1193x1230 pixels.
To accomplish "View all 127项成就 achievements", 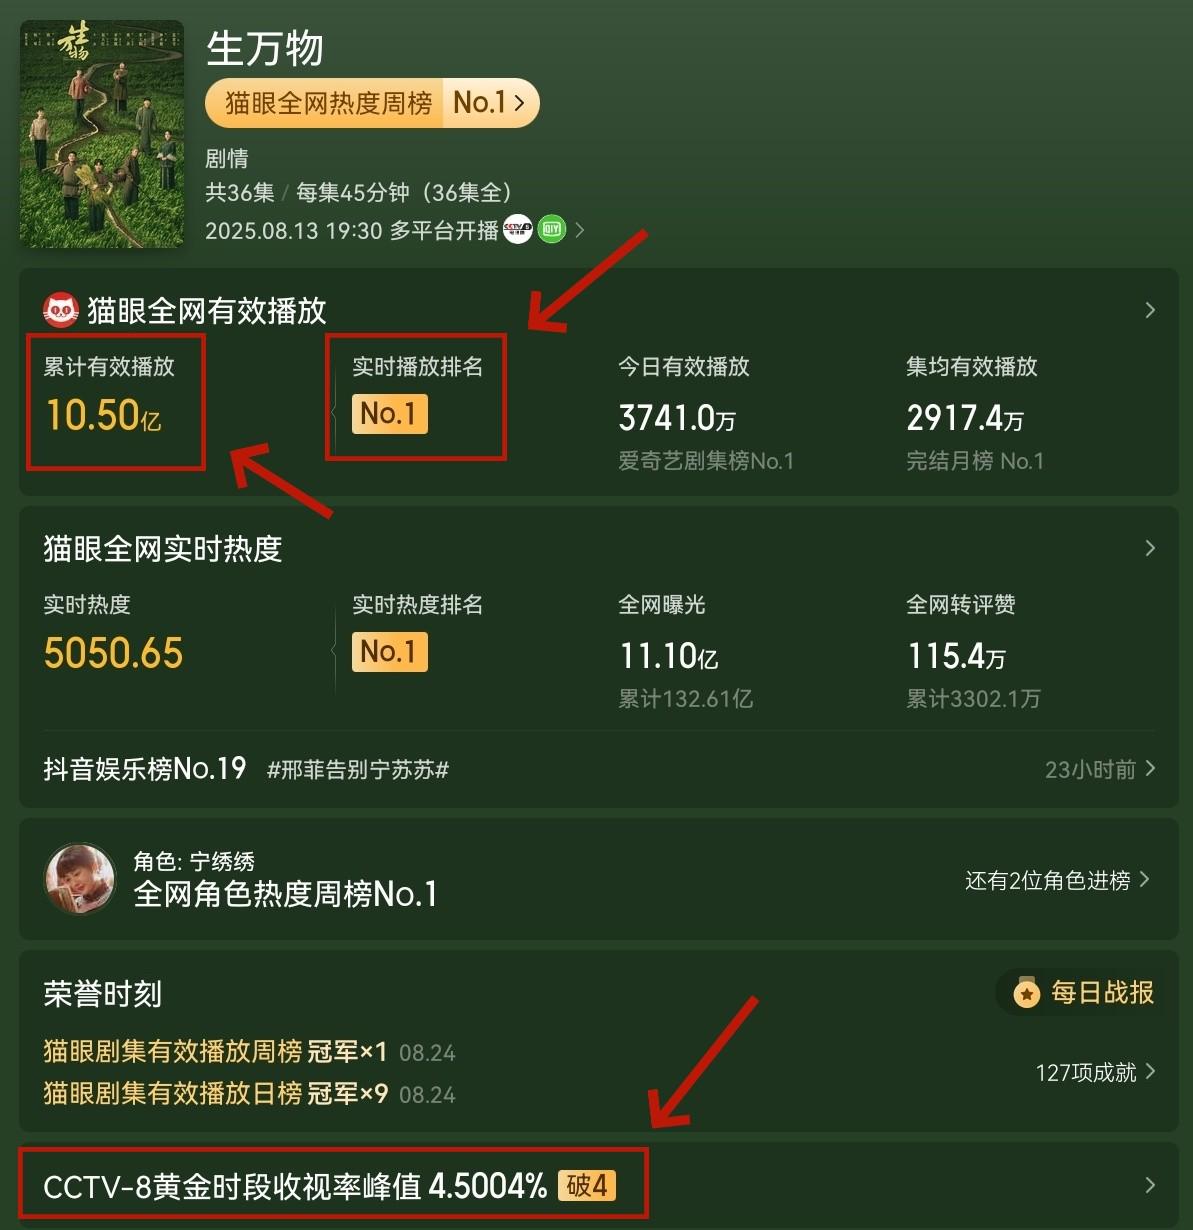I will [1095, 1073].
